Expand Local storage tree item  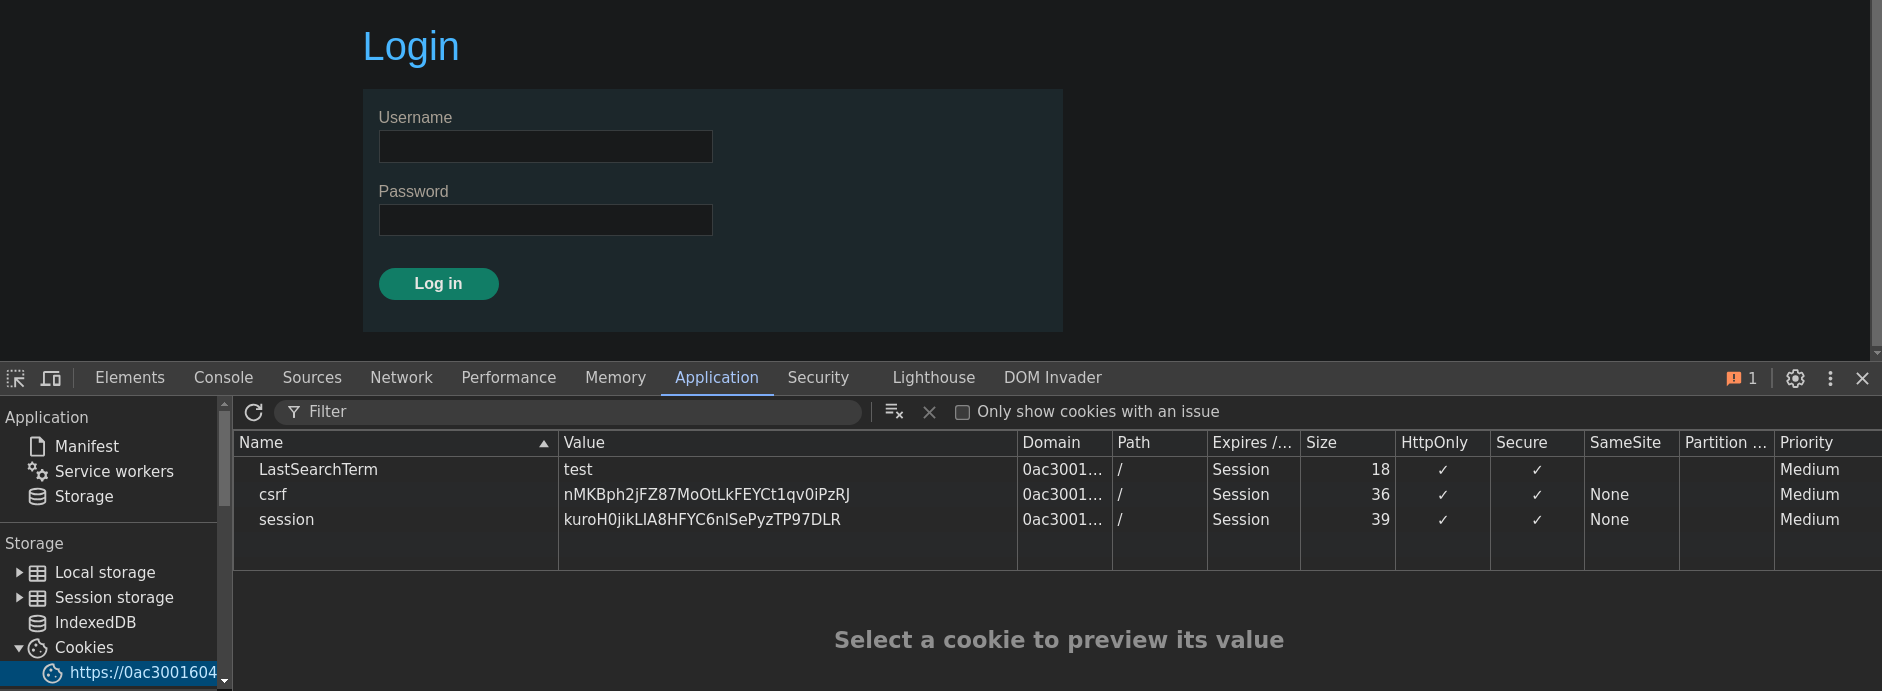point(19,573)
